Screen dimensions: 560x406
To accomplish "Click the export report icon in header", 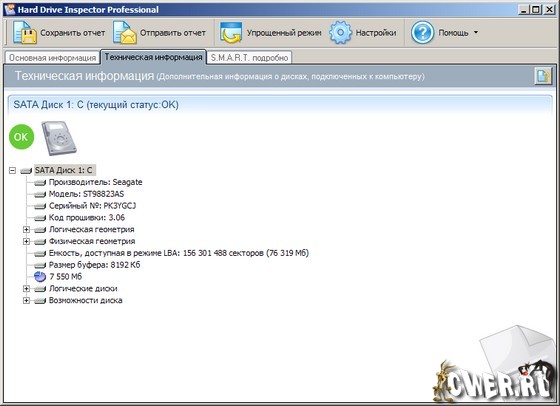I will tap(543, 76).
